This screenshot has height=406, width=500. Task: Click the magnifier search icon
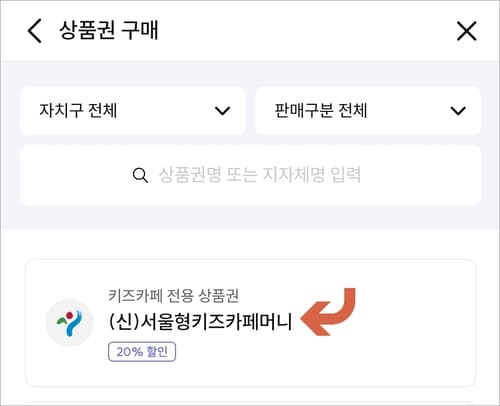140,175
